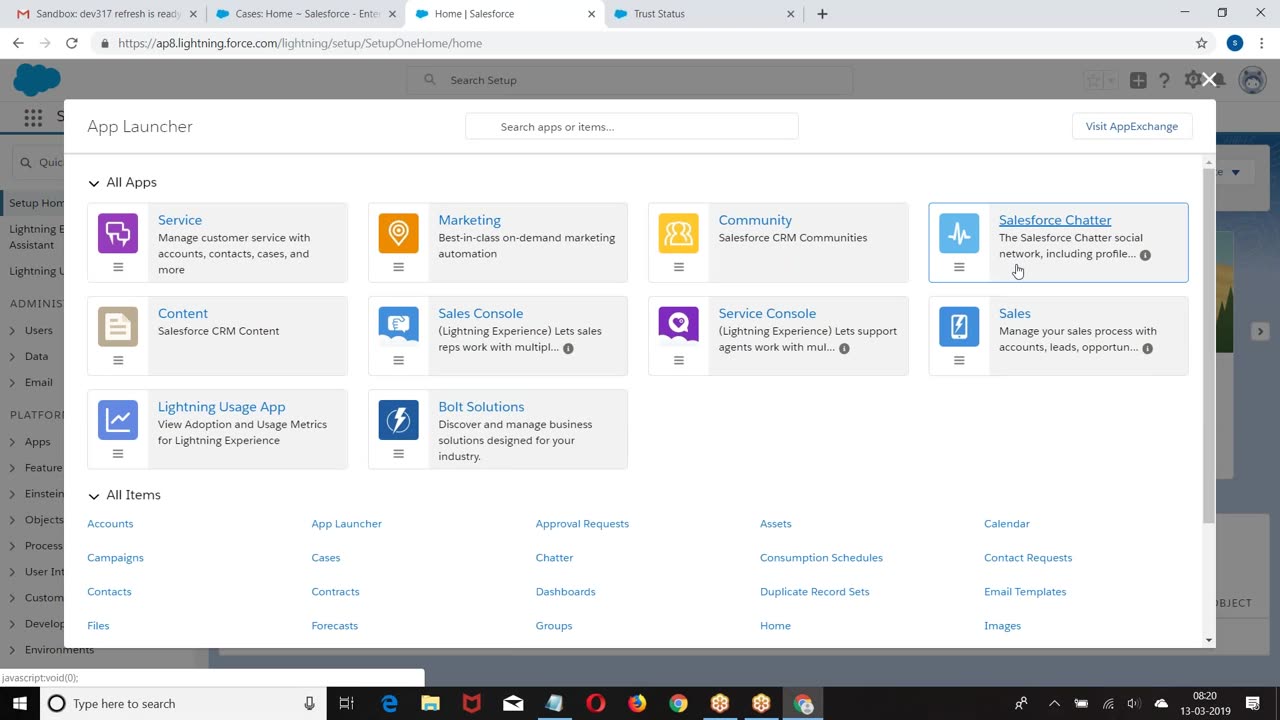Expand Apps in Setup sidebar
The height and width of the screenshot is (720, 1280).
(12, 442)
